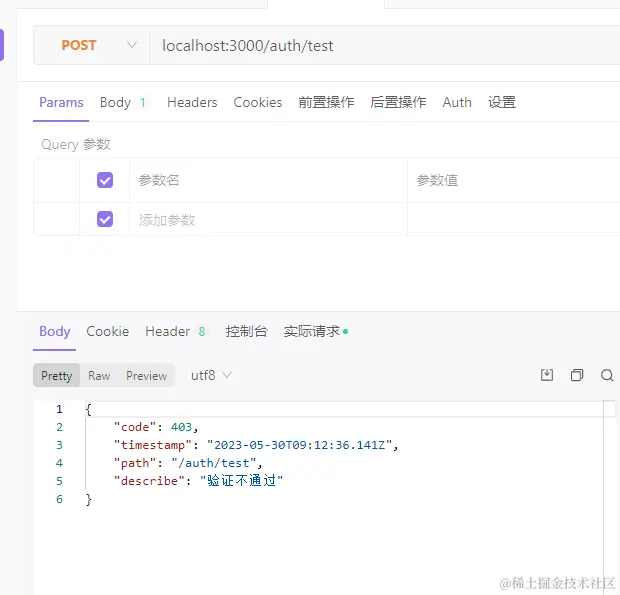Image resolution: width=620 pixels, height=595 pixels.
Task: Open the Headers tab
Action: (192, 102)
